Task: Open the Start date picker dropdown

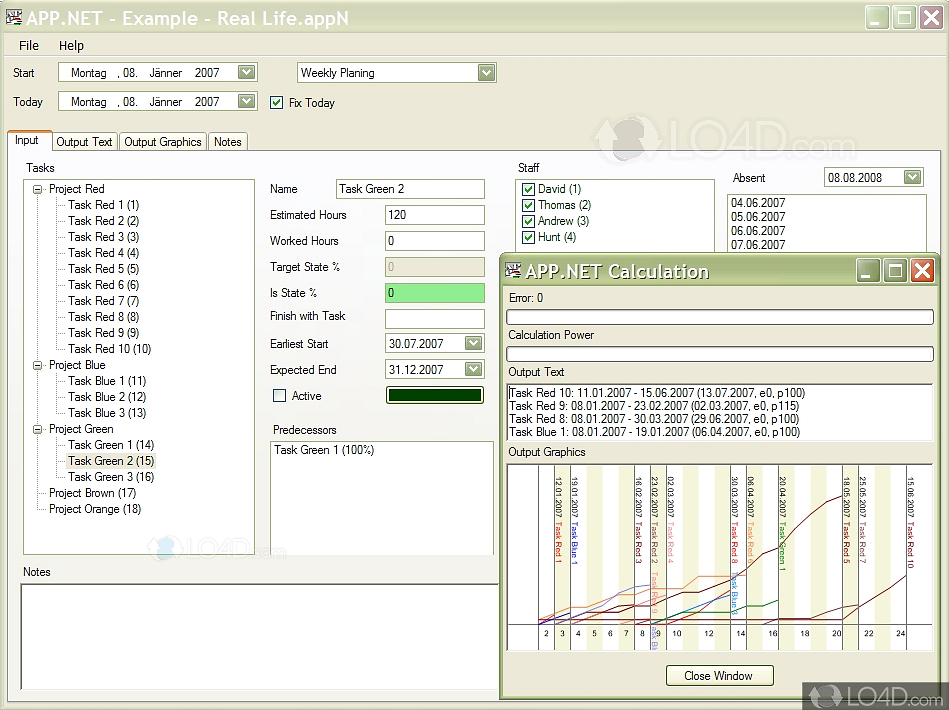Action: point(246,72)
